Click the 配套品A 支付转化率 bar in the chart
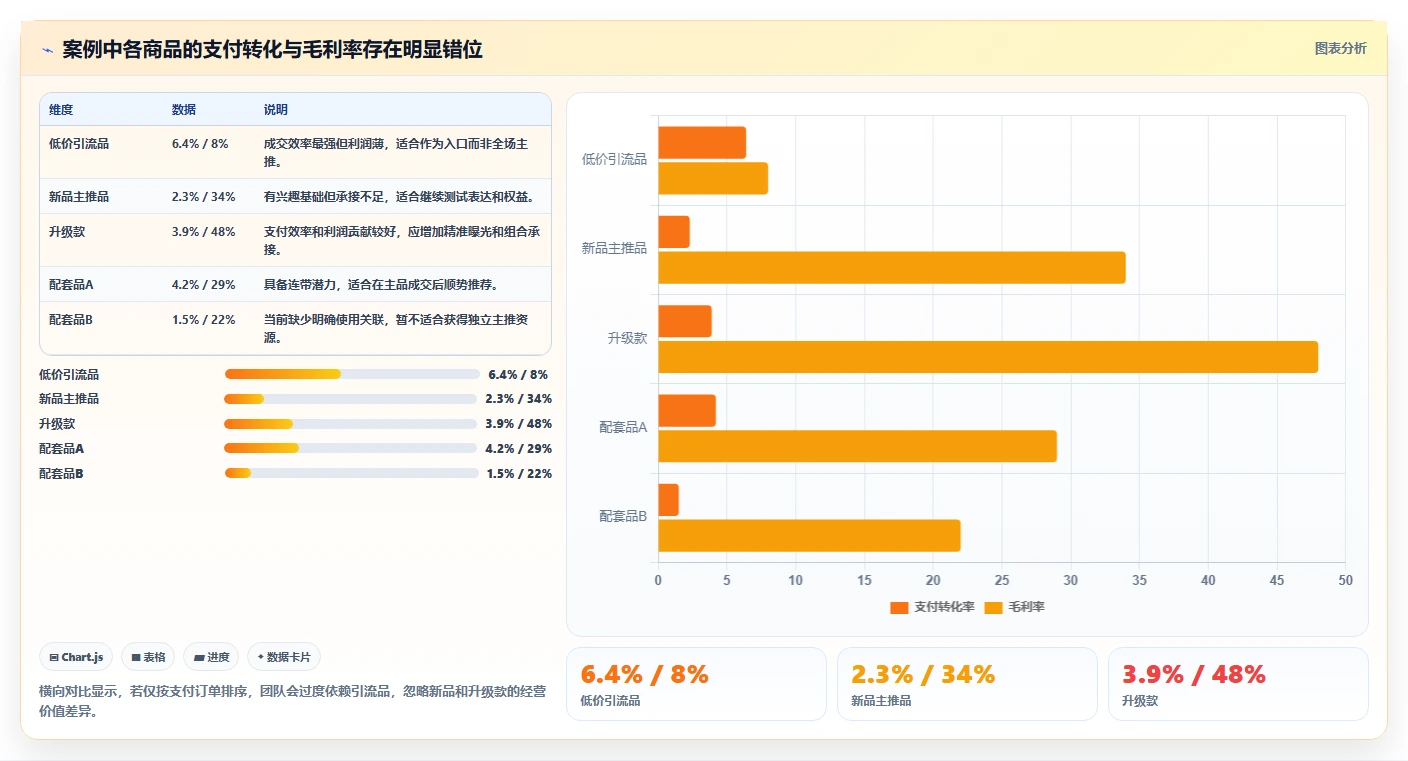1408x761 pixels. [x=687, y=411]
